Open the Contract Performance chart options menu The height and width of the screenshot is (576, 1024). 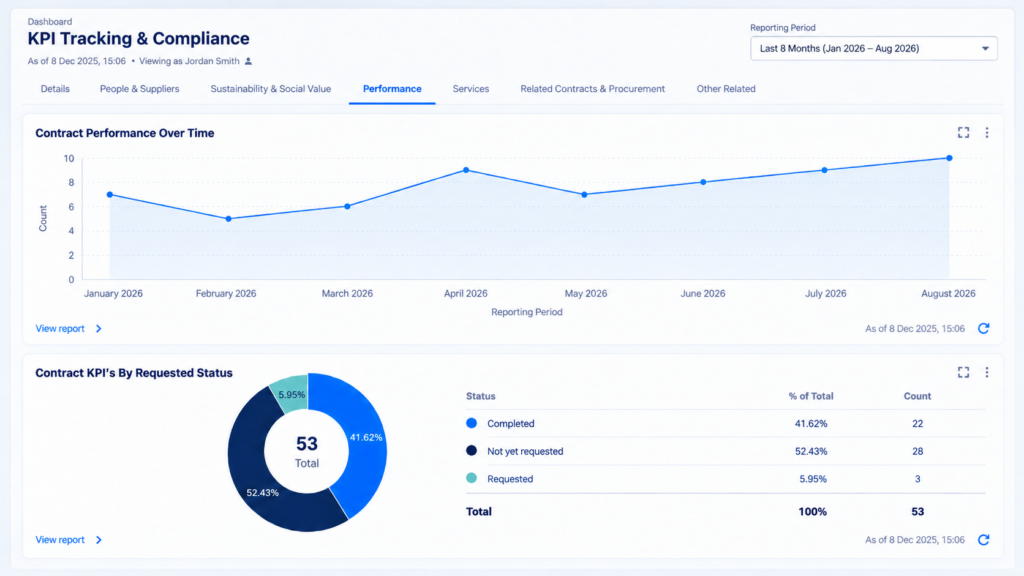987,133
